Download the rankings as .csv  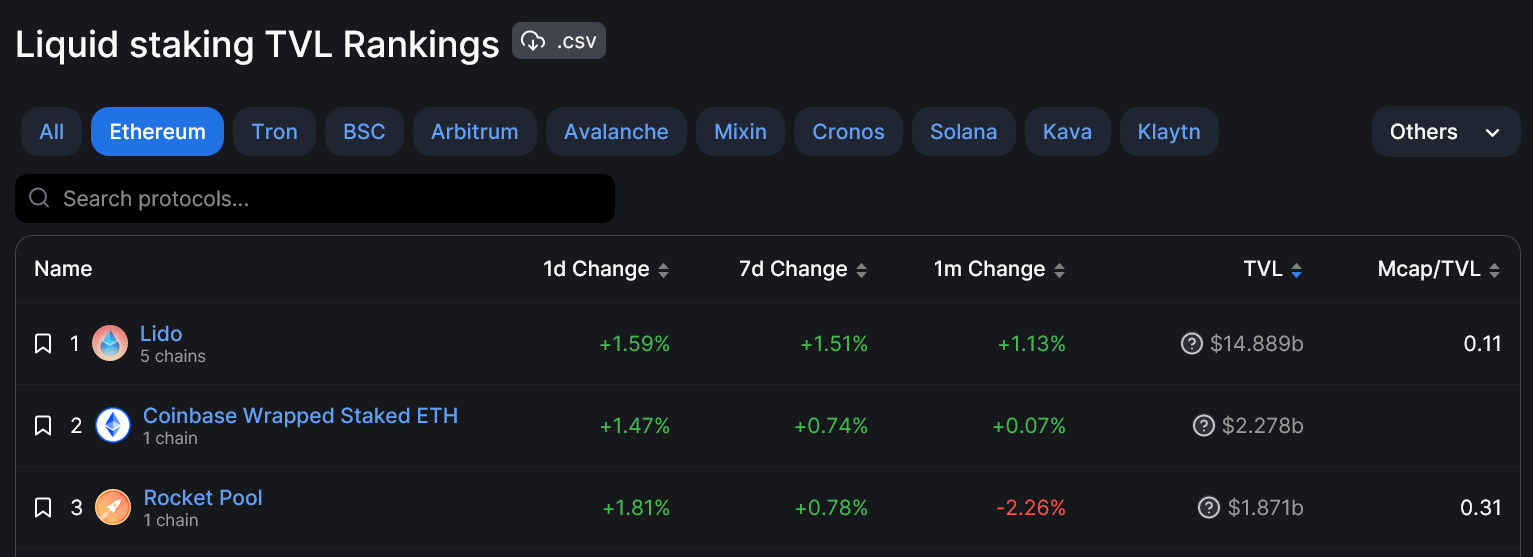click(x=558, y=41)
